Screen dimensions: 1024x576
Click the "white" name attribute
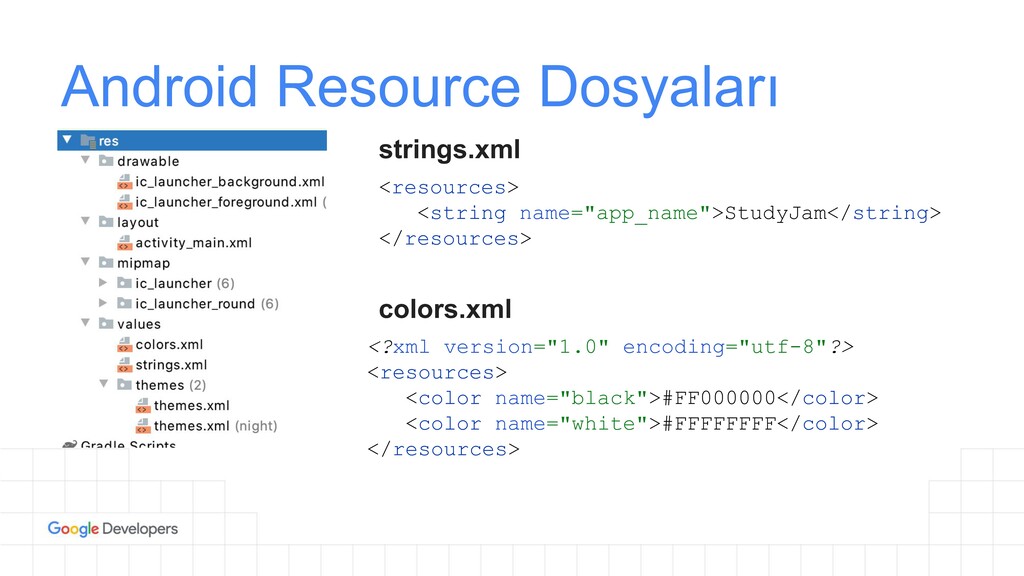pos(603,423)
